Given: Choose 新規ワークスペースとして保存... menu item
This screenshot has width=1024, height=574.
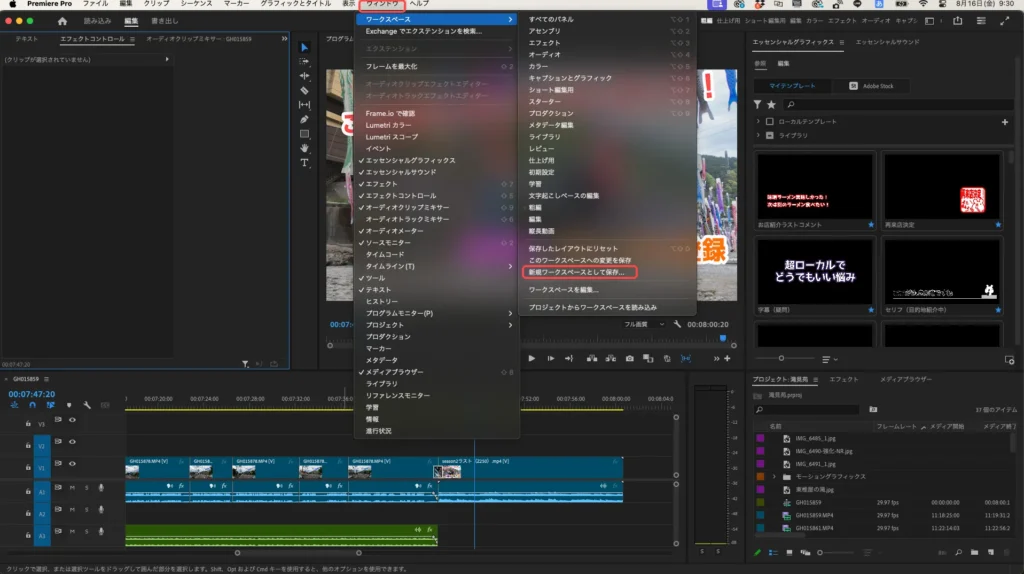Looking at the screenshot, I should click(x=577, y=271).
